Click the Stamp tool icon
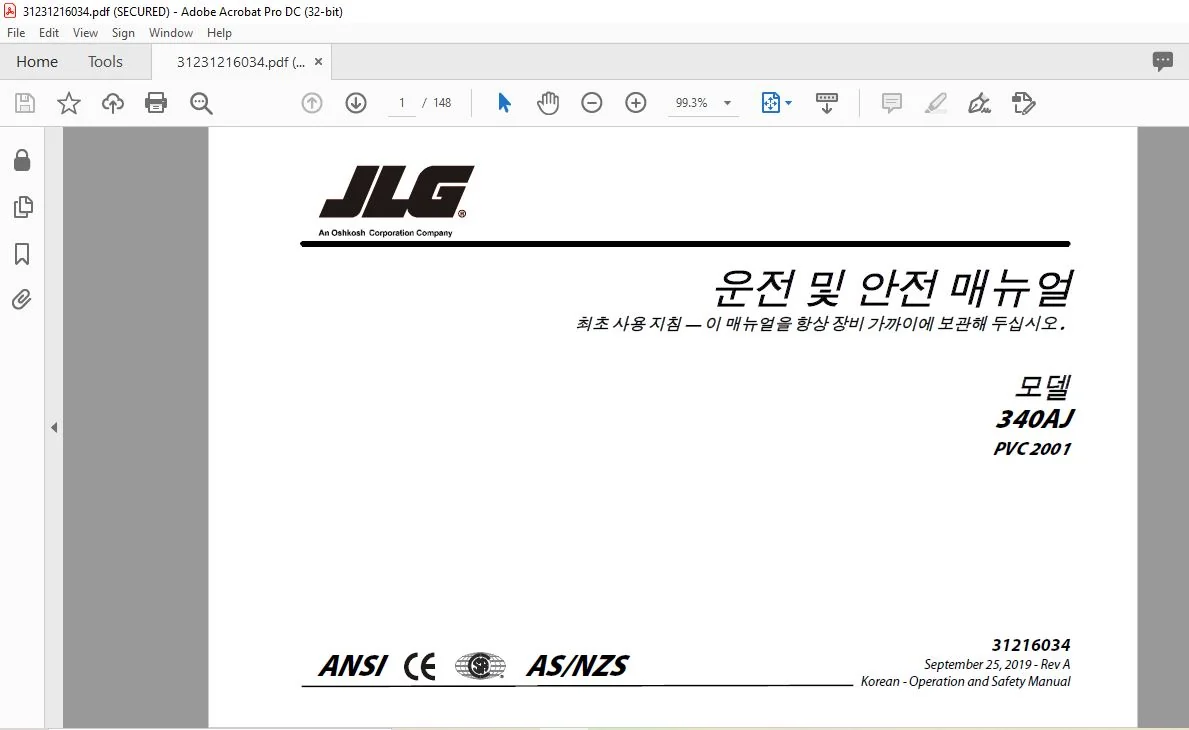Viewport: 1189px width, 730px height. click(x=1023, y=103)
